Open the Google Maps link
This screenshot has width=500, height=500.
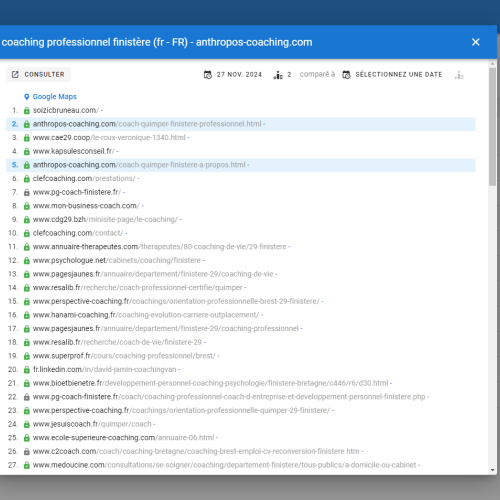54,97
